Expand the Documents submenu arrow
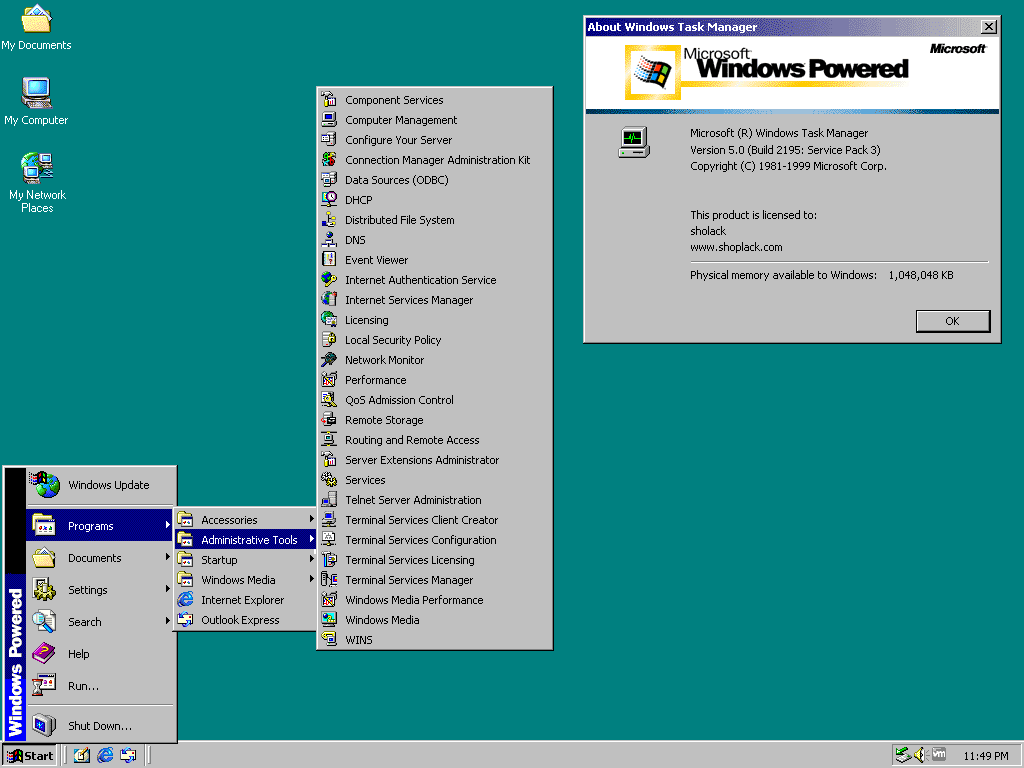Image resolution: width=1024 pixels, height=768 pixels. [168, 557]
